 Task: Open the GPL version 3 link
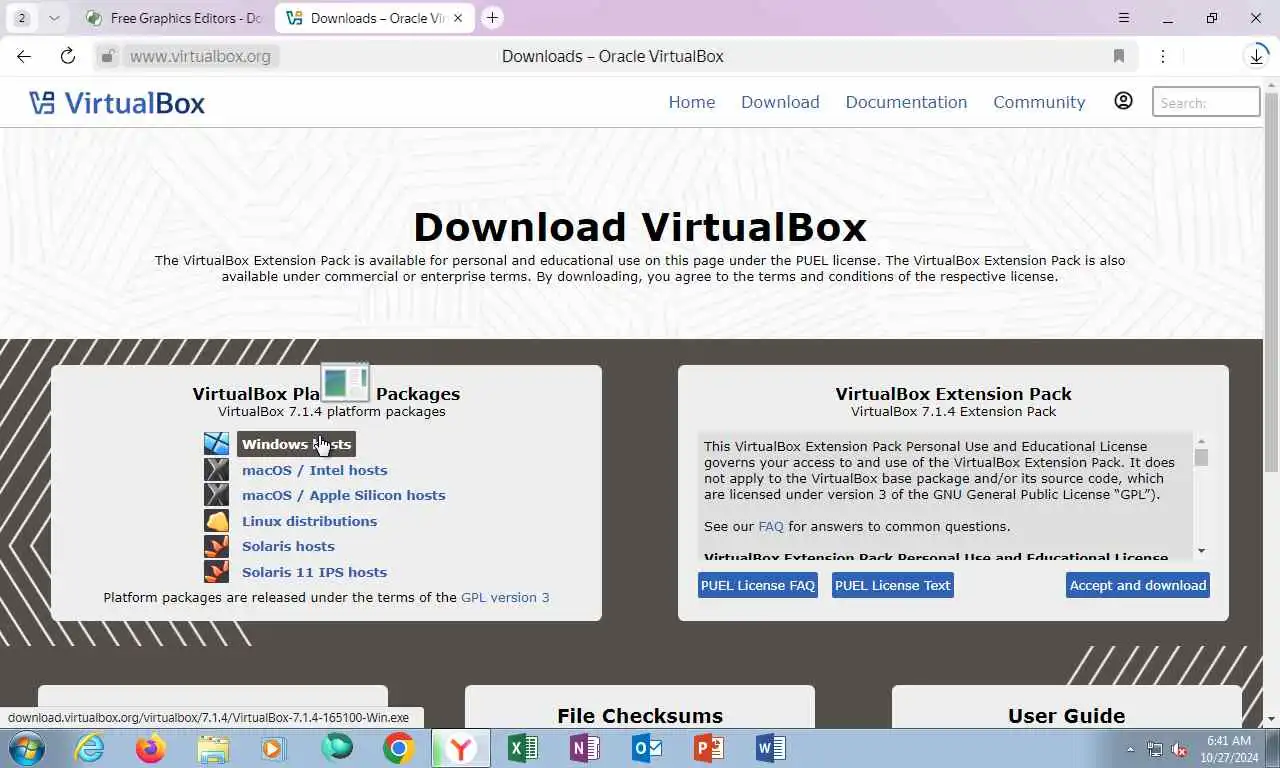(x=505, y=597)
